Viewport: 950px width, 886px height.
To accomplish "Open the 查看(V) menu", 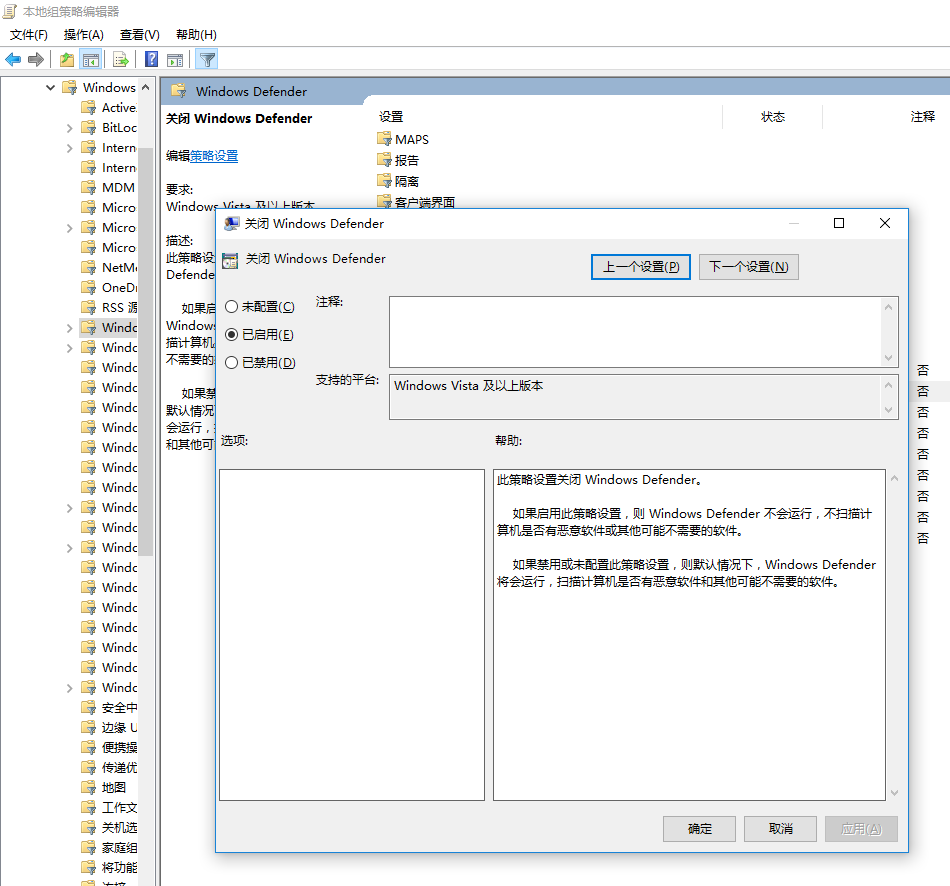I will coord(139,35).
